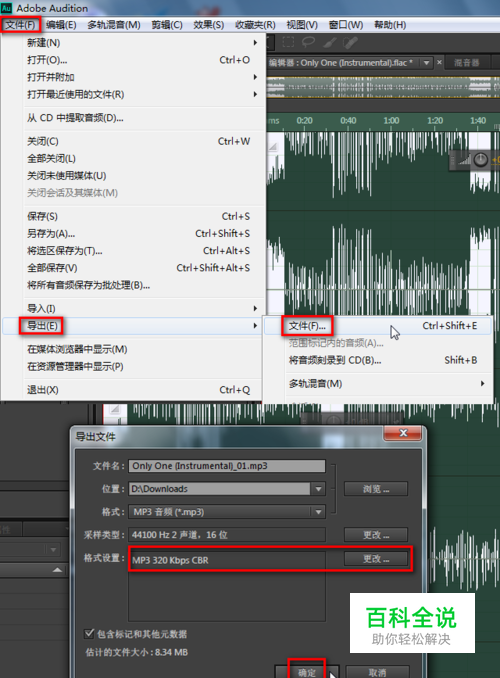Click the 0:40 mark on timeline ruler
500x678 pixels.
(348, 121)
